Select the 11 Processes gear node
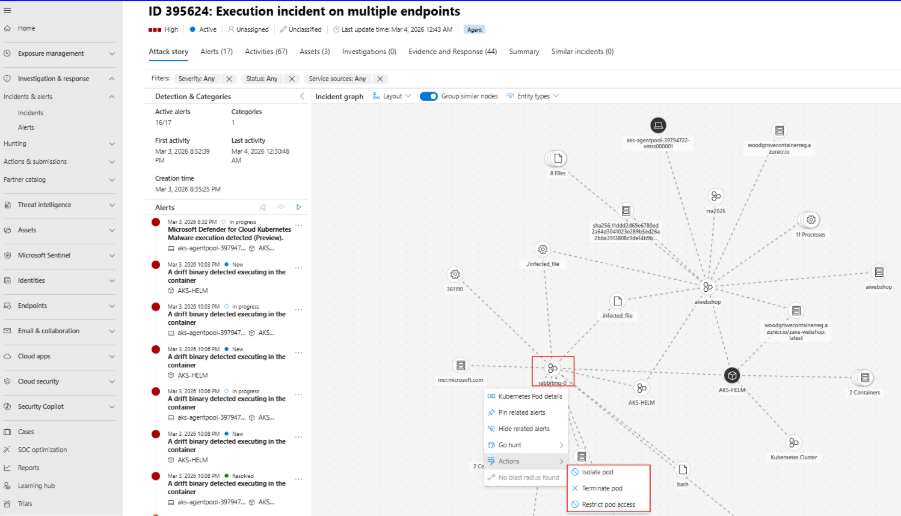Image resolution: width=901 pixels, height=516 pixels. click(x=810, y=220)
